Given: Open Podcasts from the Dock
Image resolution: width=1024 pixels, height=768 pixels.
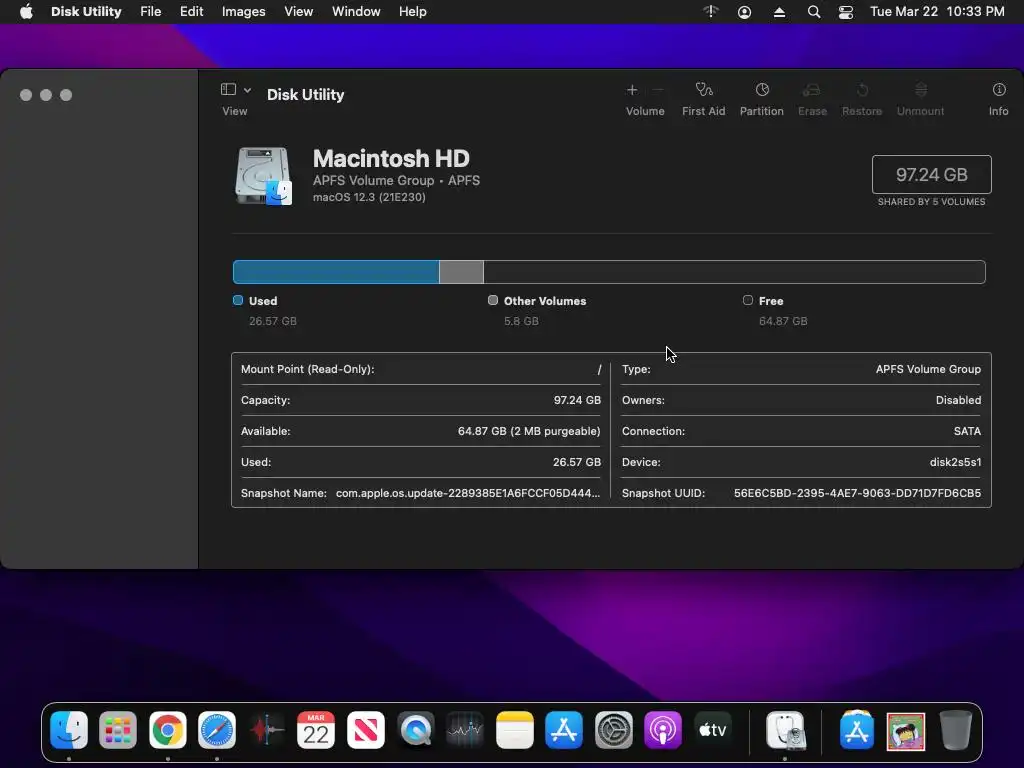Looking at the screenshot, I should click(x=663, y=729).
